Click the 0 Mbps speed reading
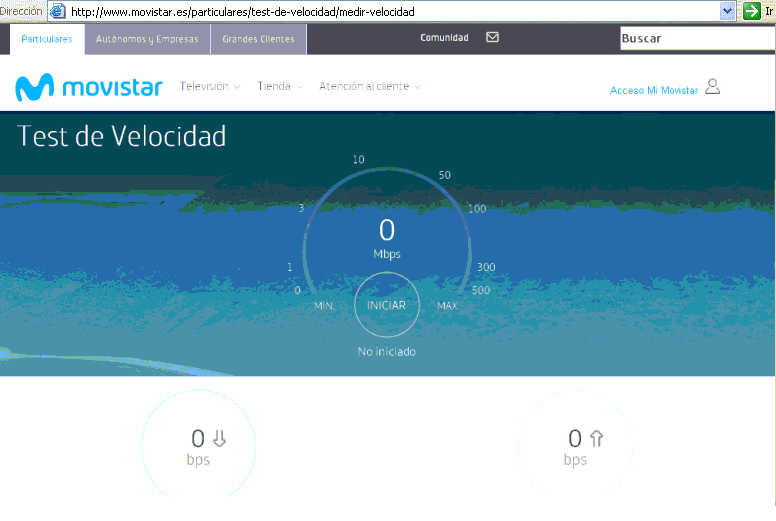 [x=387, y=239]
